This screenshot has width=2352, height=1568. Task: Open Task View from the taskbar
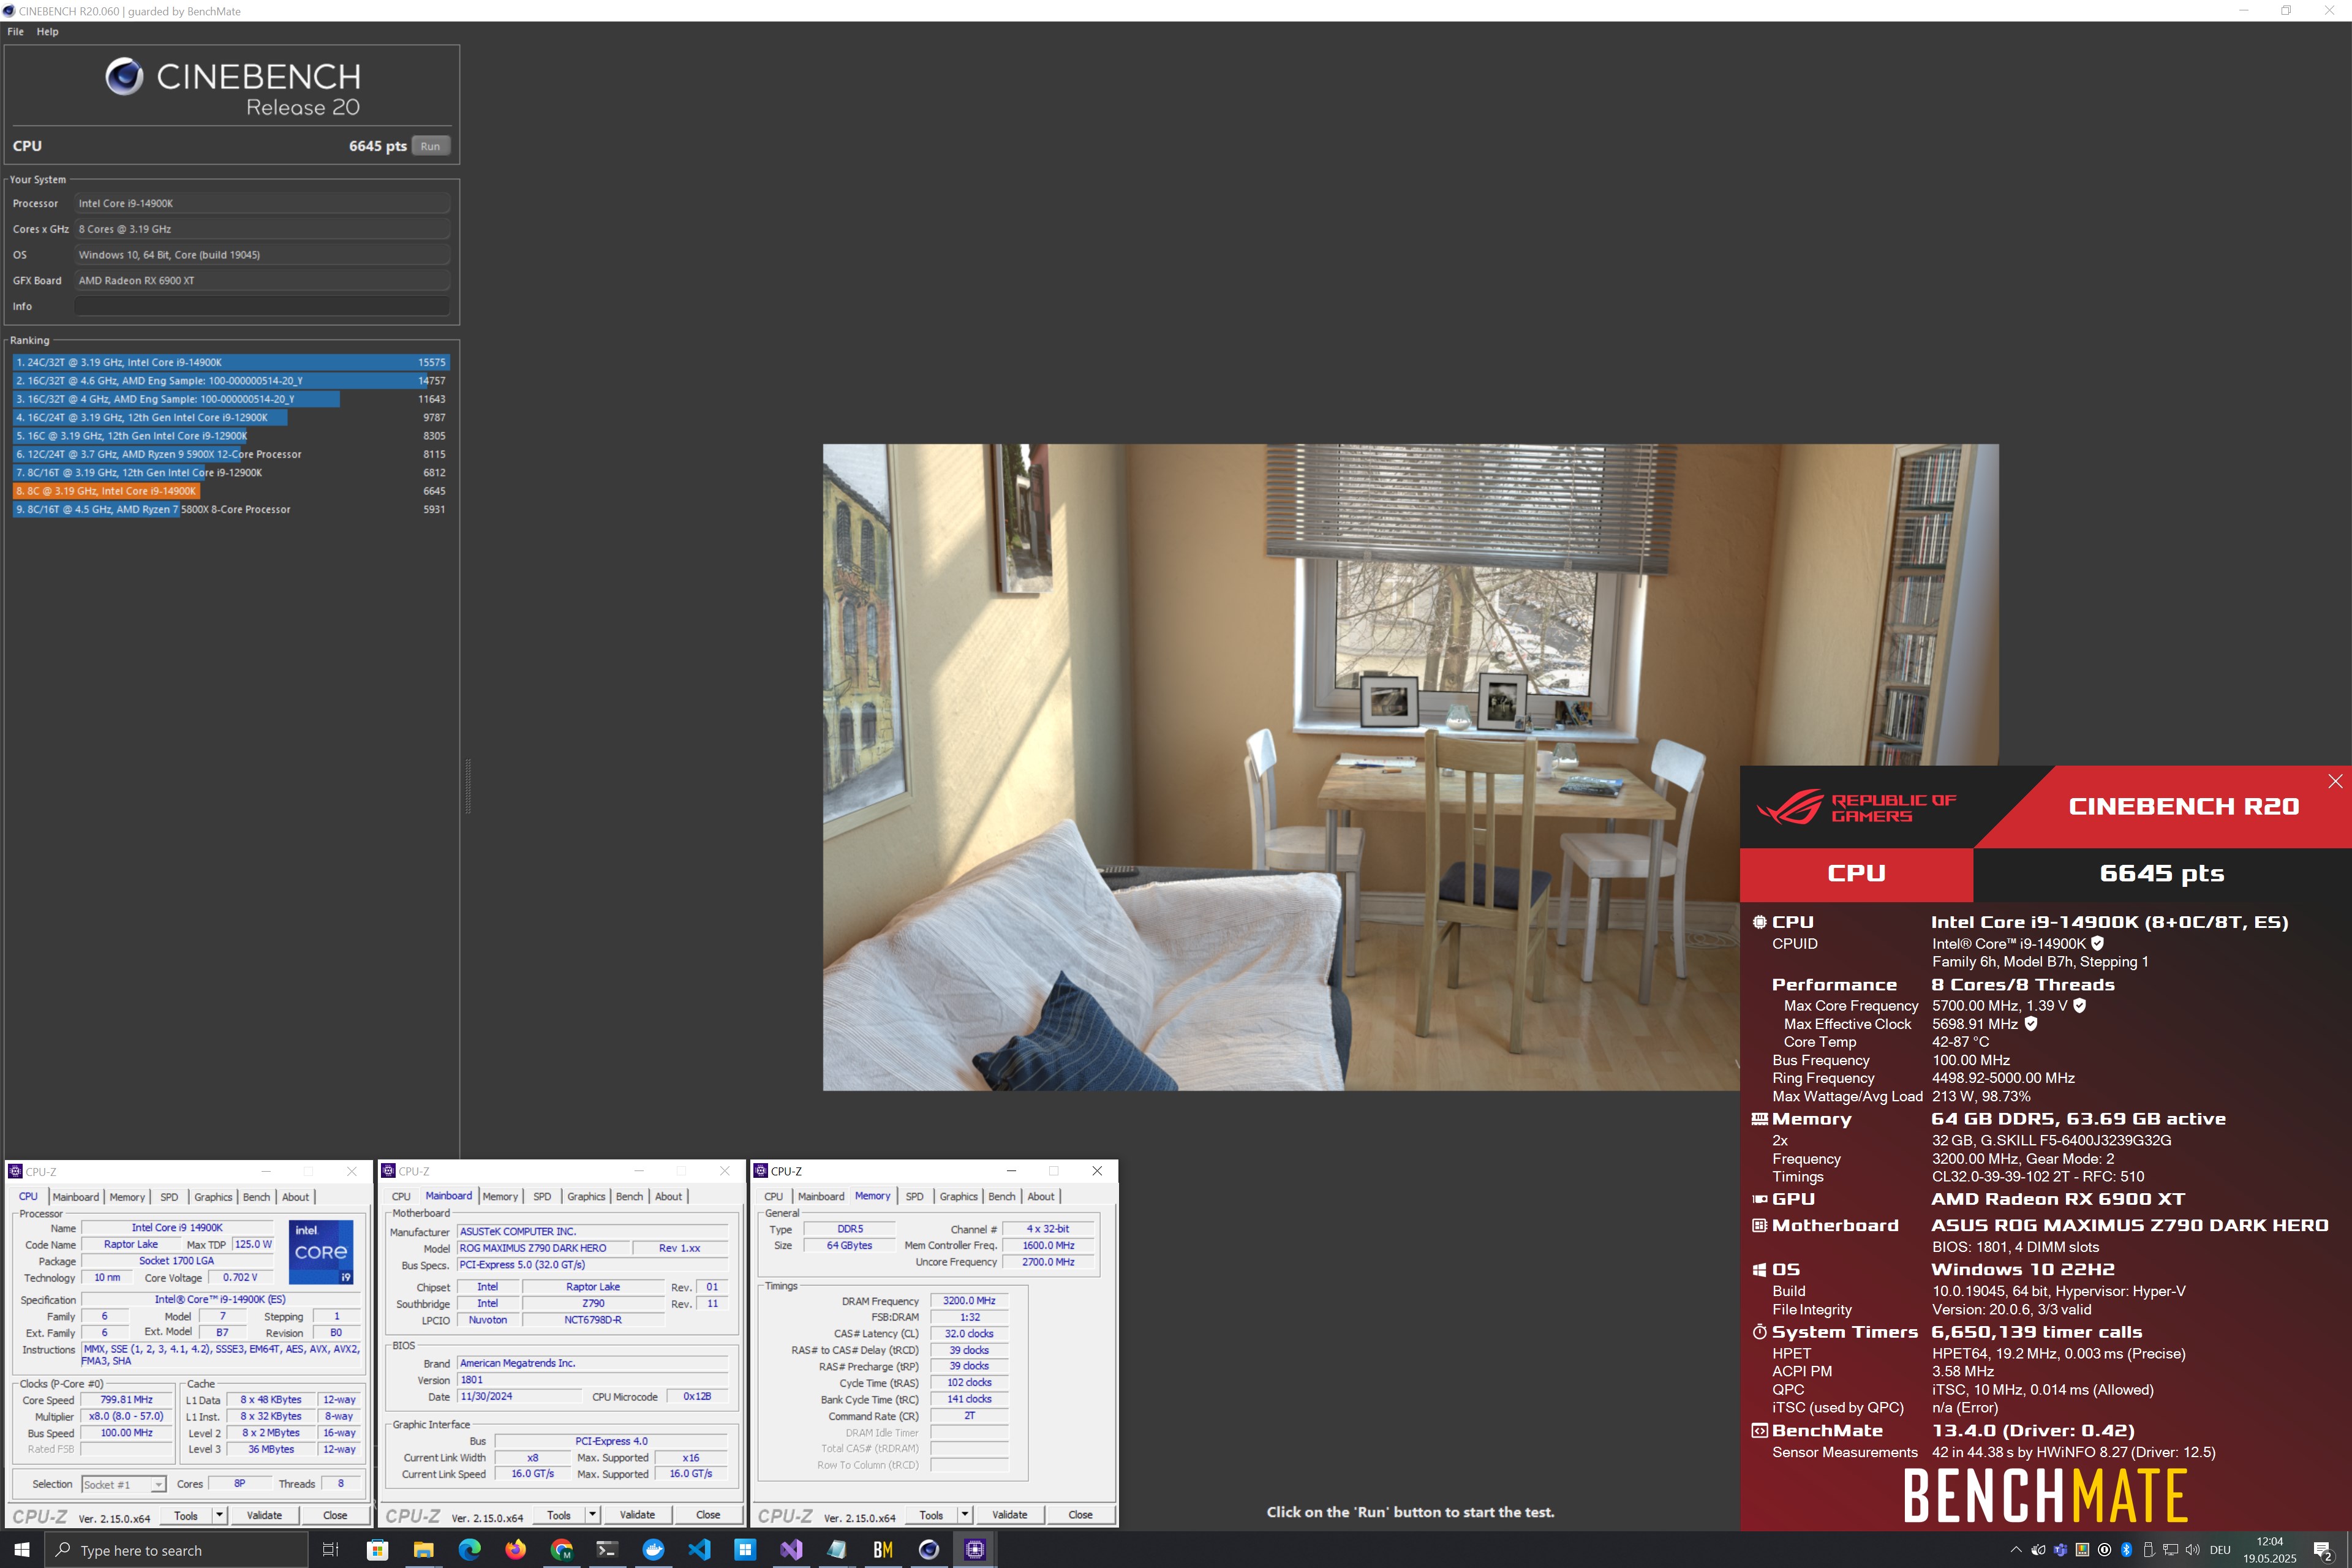coord(330,1550)
